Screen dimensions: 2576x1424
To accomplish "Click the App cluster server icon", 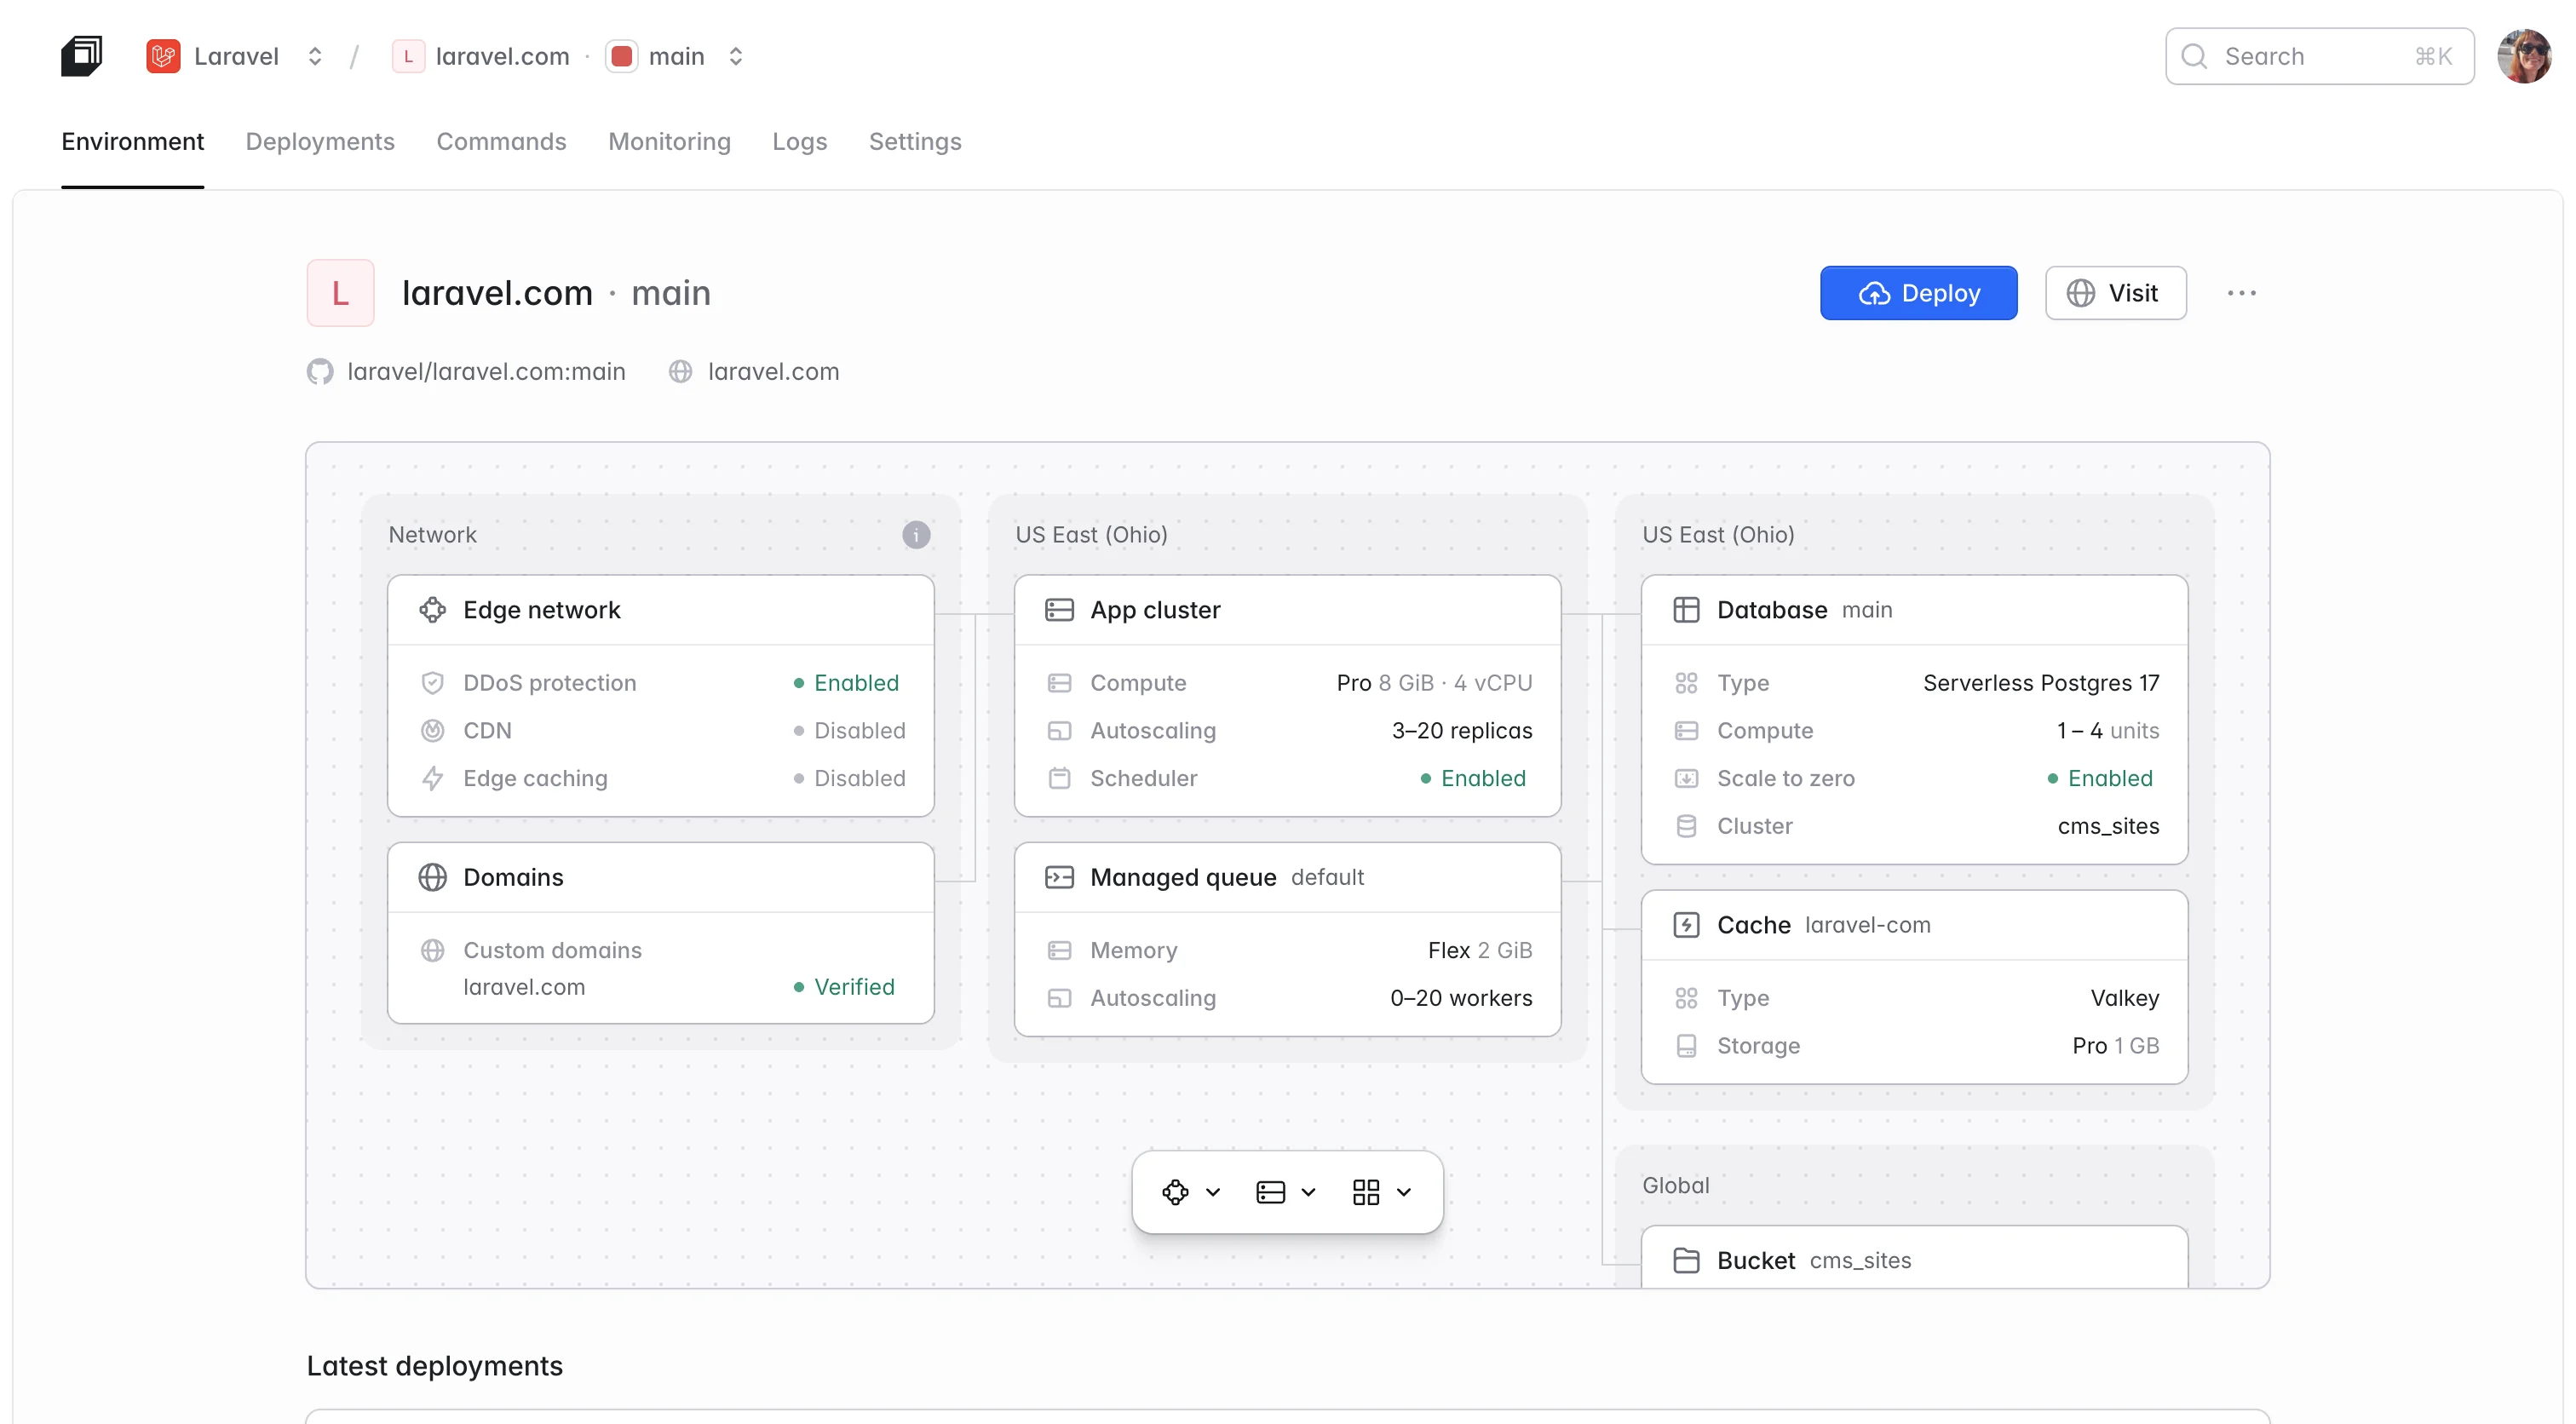I will (1059, 610).
